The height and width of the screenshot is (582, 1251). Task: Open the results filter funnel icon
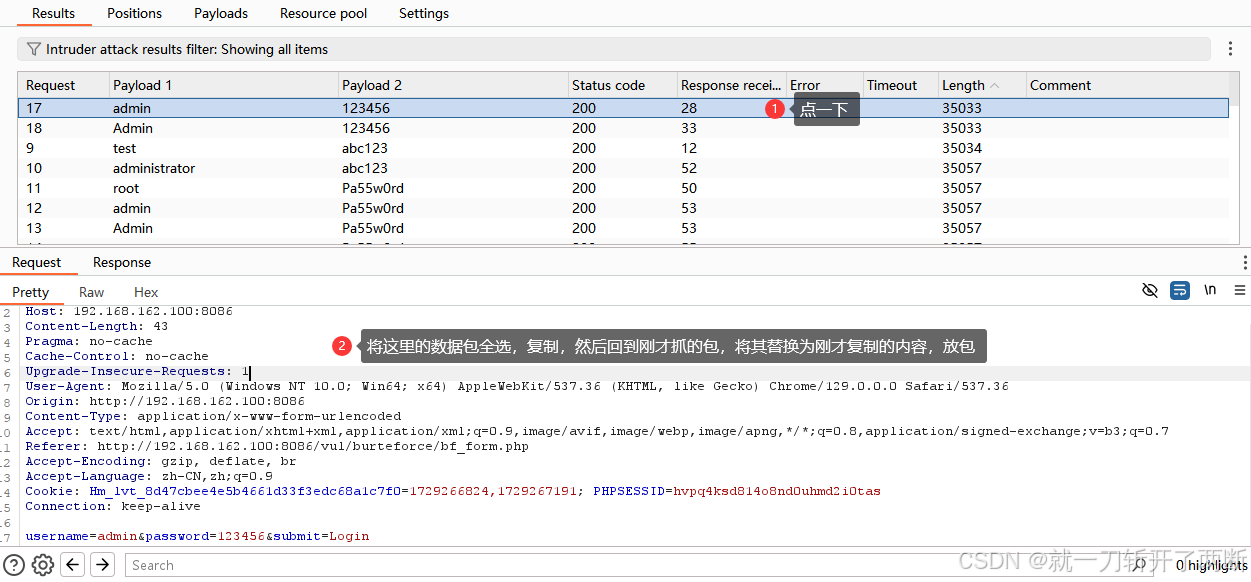point(34,49)
